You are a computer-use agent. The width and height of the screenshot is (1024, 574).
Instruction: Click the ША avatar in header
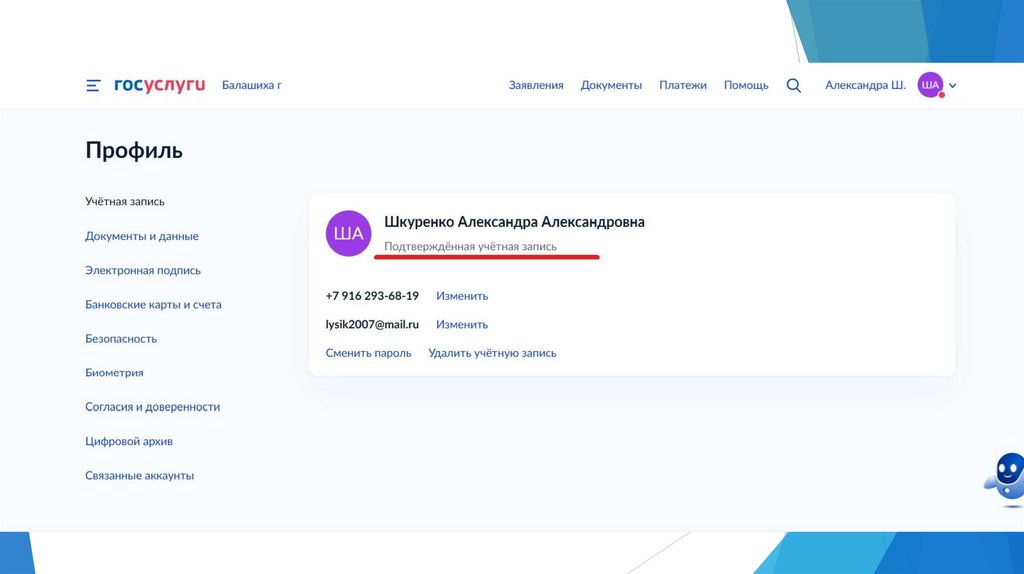(x=930, y=86)
